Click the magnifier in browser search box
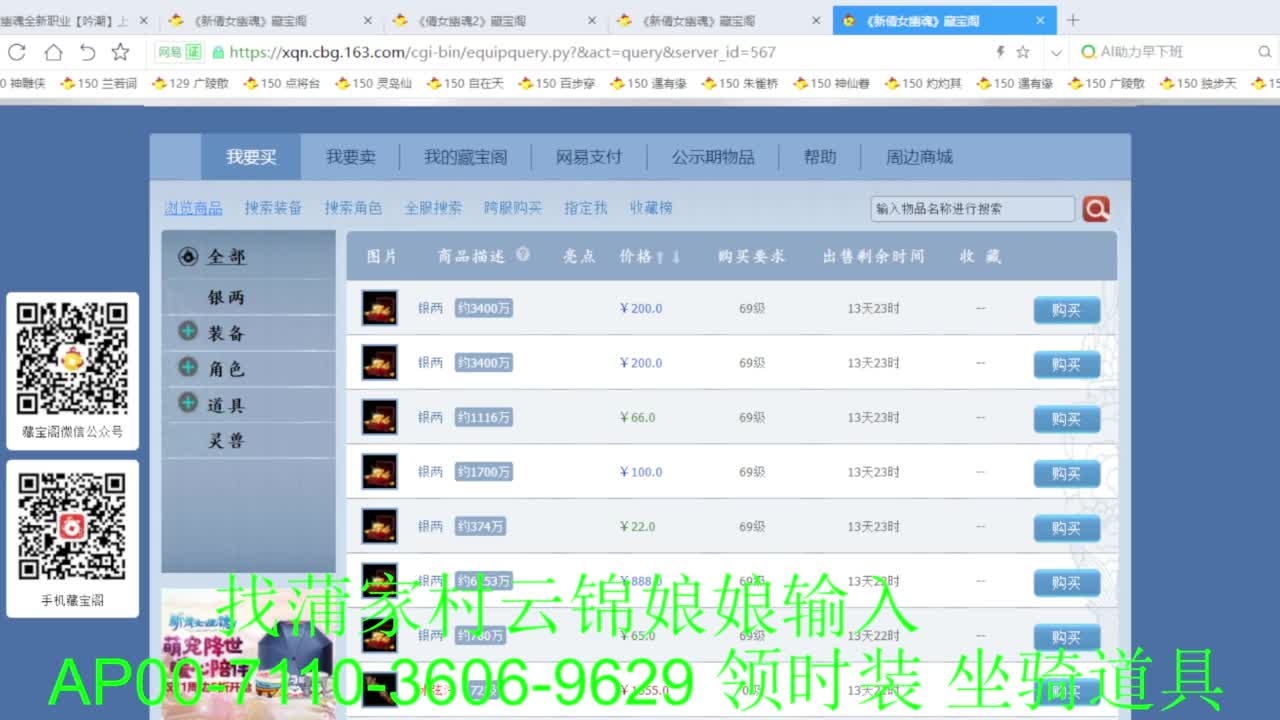Image resolution: width=1280 pixels, height=720 pixels. point(1264,52)
